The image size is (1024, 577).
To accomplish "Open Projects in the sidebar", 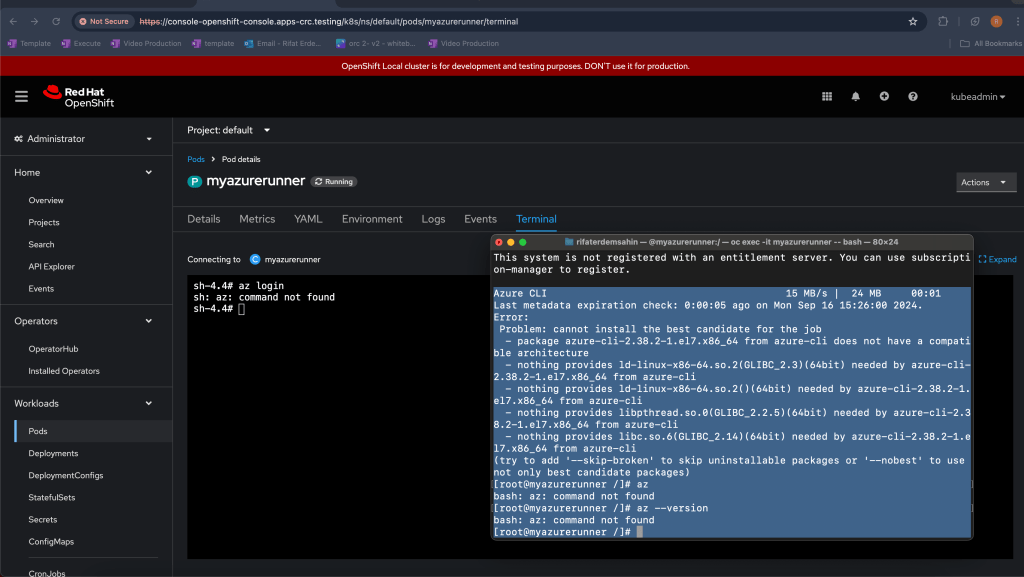I will pyautogui.click(x=44, y=223).
